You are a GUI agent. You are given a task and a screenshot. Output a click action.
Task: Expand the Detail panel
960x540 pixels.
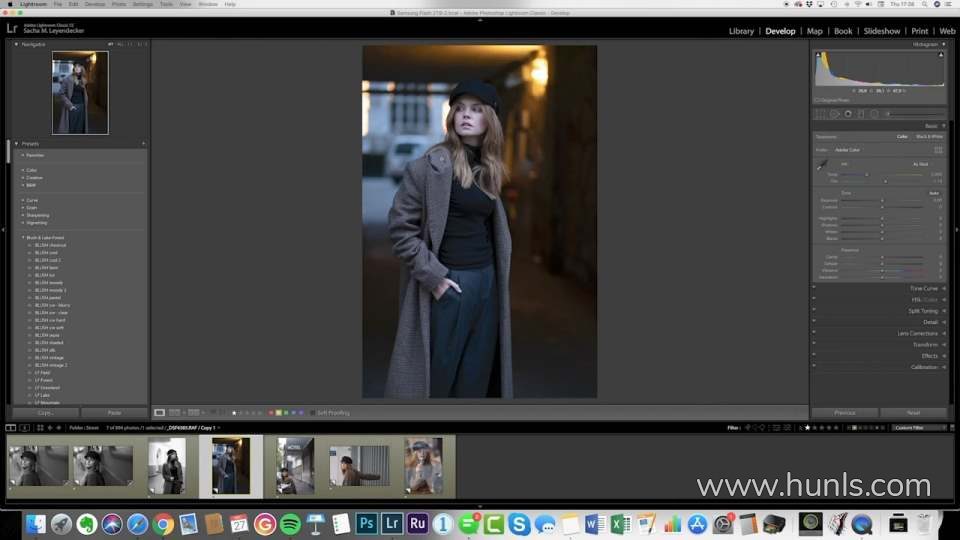(931, 322)
